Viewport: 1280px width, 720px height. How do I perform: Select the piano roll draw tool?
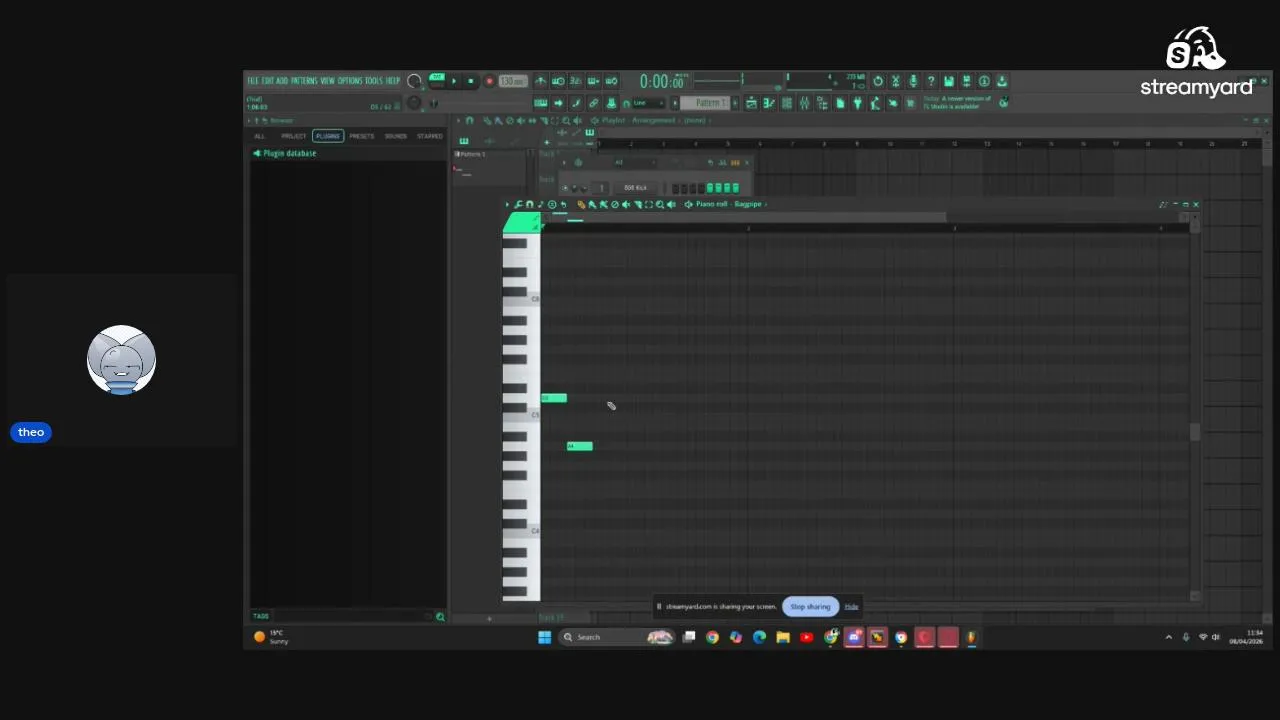point(581,204)
